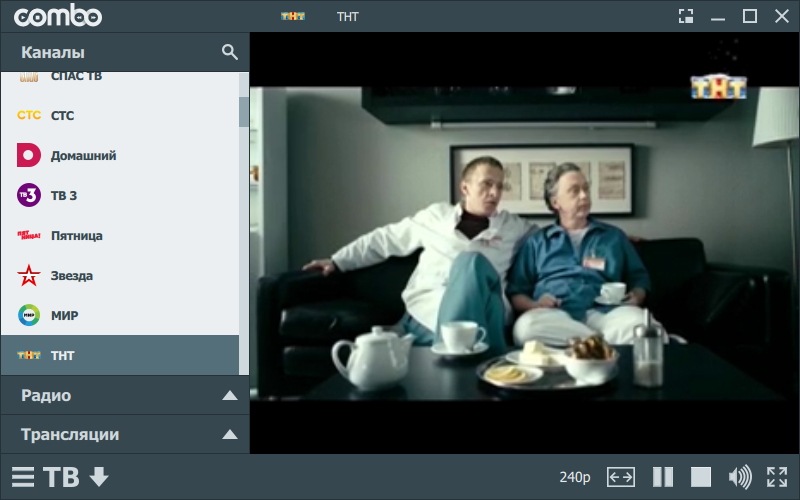Viewport: 800px width, 500px height.
Task: Select the Звезда channel
Action: [120, 276]
